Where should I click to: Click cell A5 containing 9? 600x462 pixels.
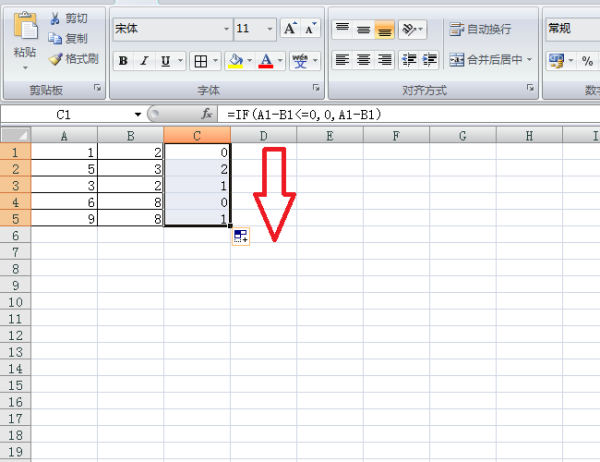coord(64,219)
